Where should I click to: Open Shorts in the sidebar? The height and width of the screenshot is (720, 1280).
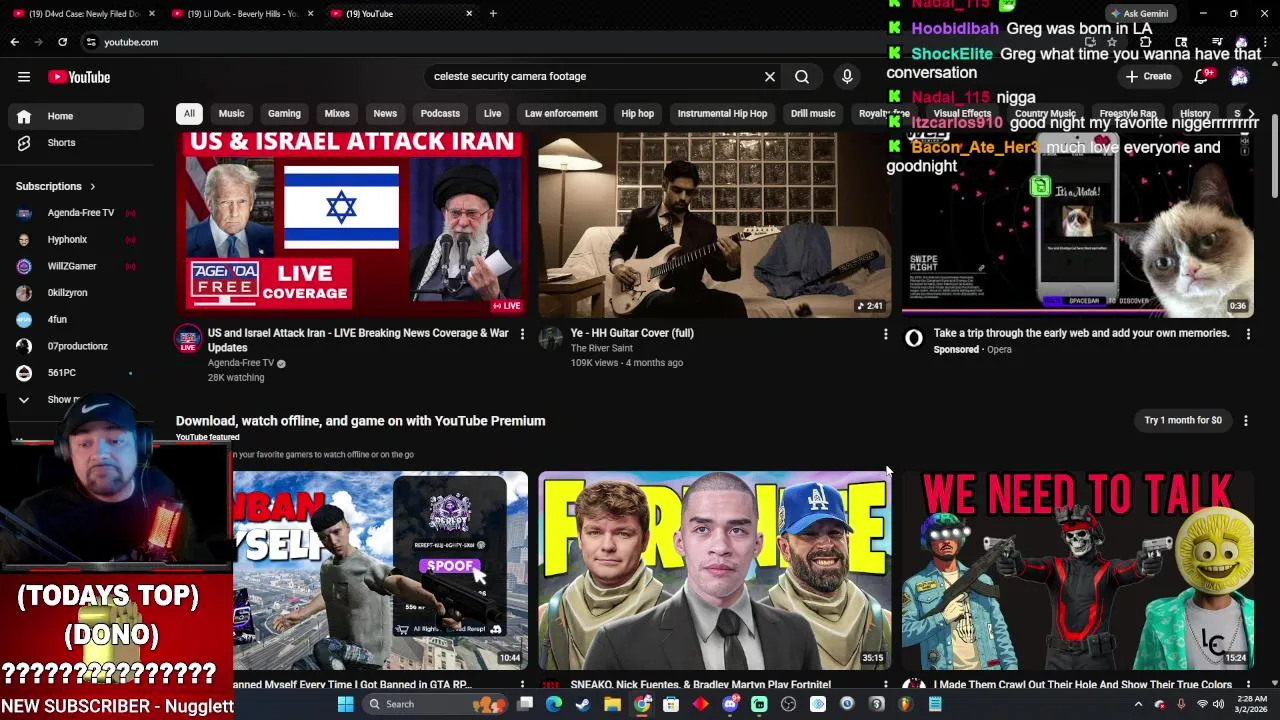[77, 143]
